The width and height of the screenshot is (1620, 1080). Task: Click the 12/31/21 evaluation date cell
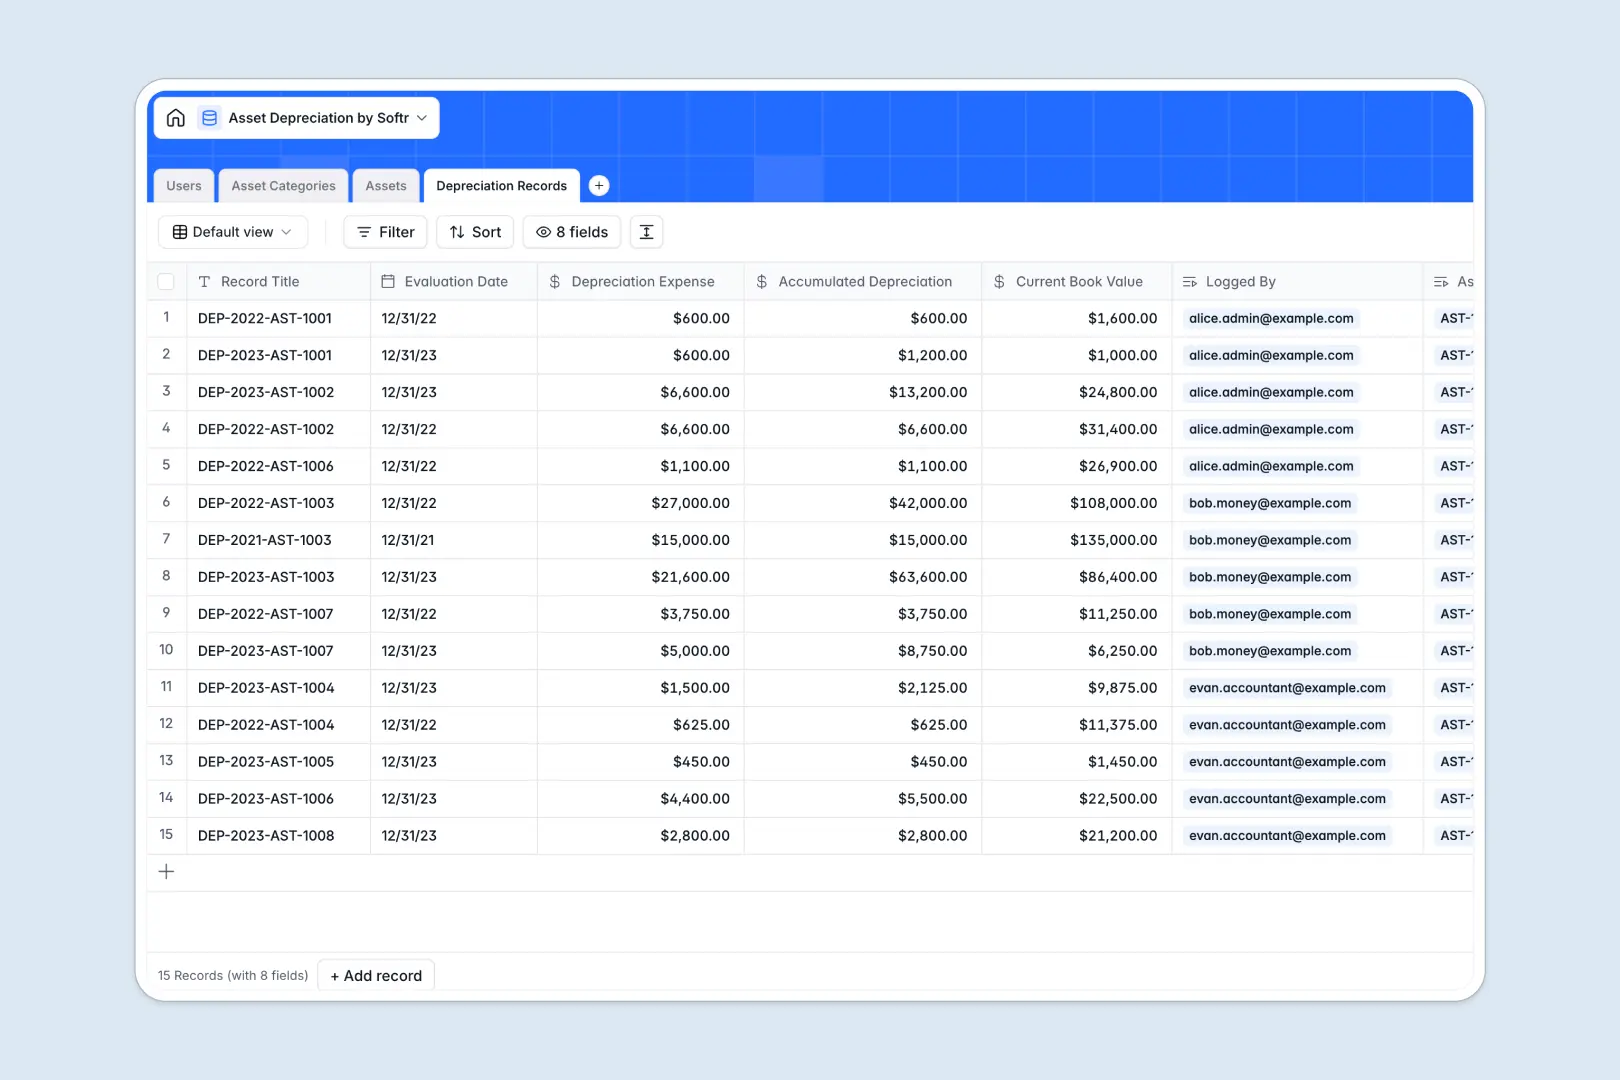[x=454, y=541]
